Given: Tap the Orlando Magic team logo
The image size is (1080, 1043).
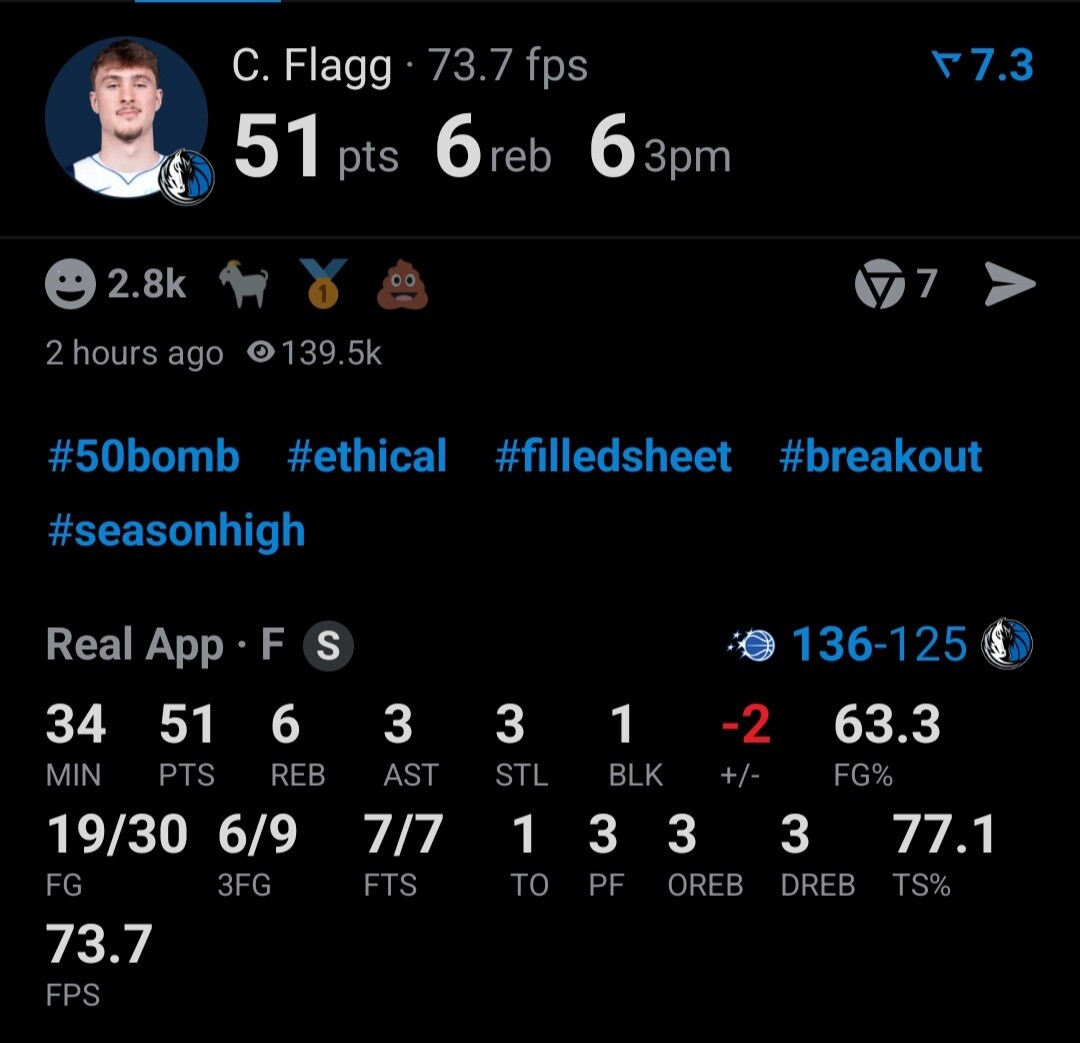Looking at the screenshot, I should coord(753,645).
